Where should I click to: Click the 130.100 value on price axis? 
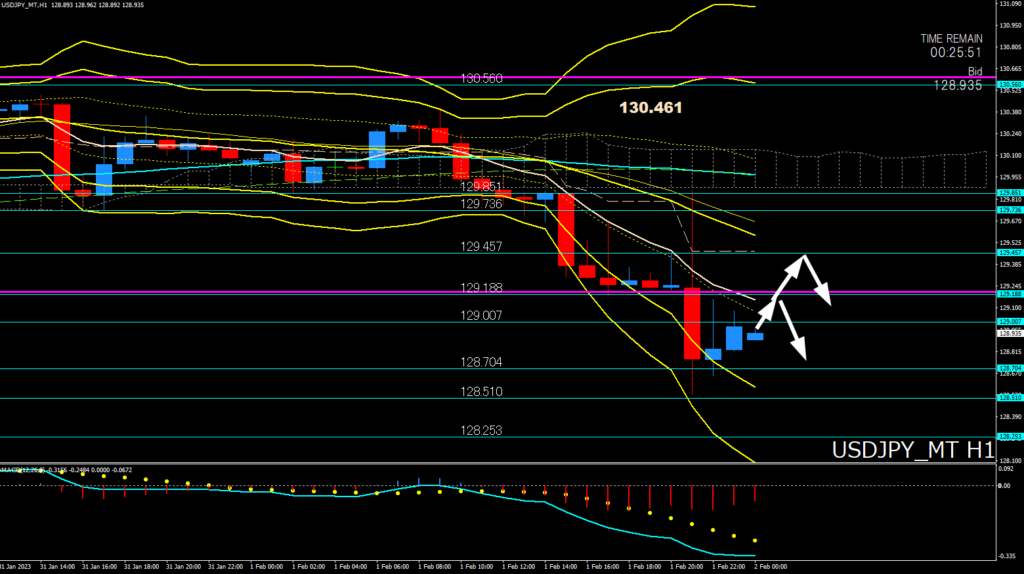(1010, 155)
